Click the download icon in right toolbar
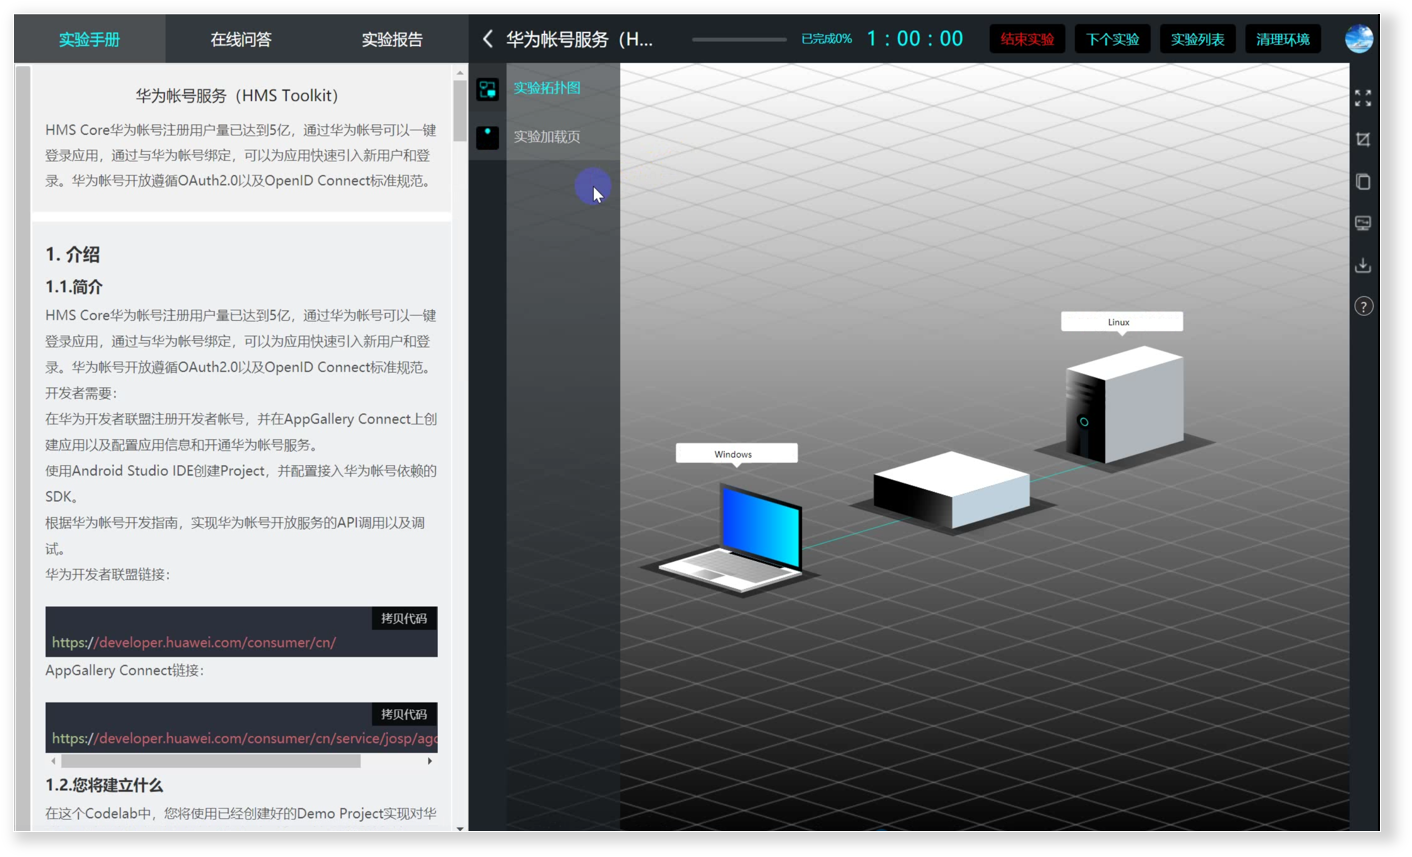This screenshot has height=857, width=1412. pos(1363,265)
